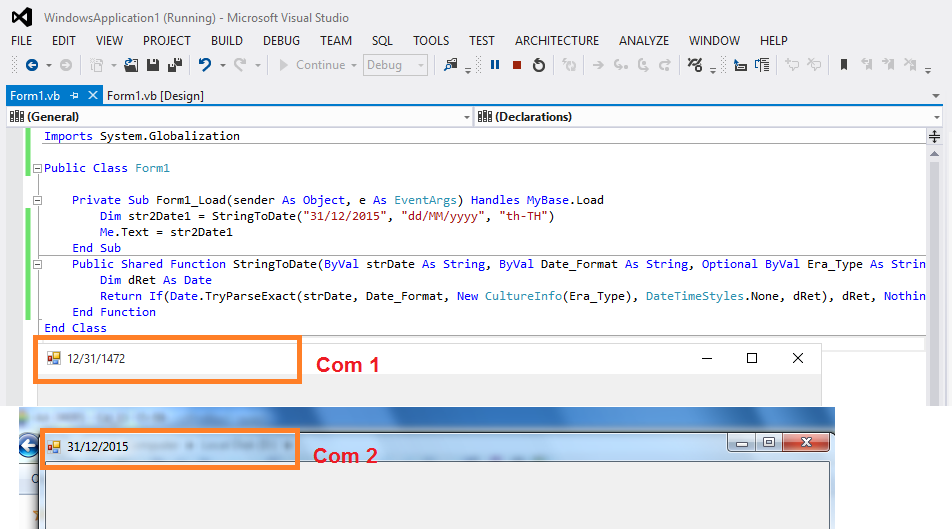Open the VIEW menu
Screen dimensions: 952x529
click(109, 41)
